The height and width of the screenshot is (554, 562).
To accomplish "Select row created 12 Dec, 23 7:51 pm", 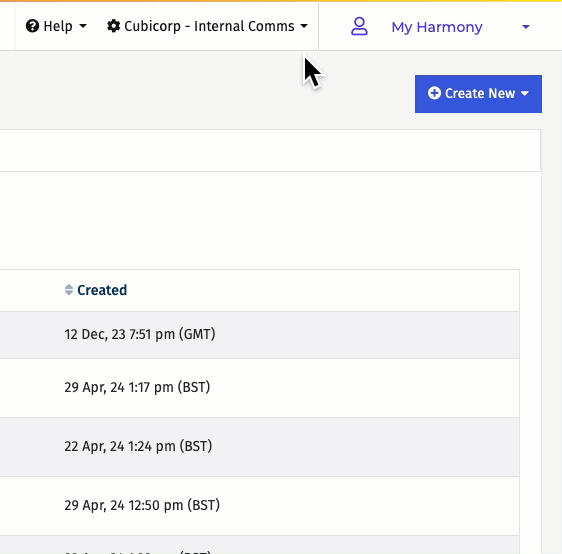I will click(x=259, y=335).
